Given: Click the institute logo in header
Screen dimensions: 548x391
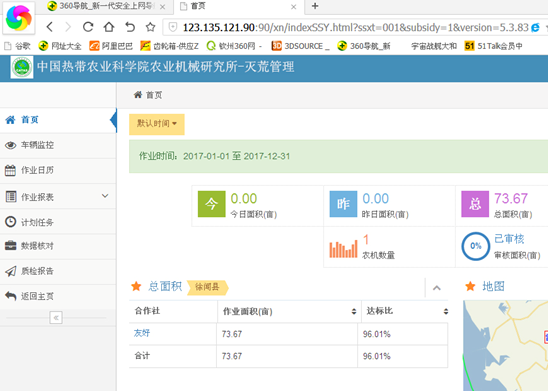Looking at the screenshot, I should (x=22, y=67).
